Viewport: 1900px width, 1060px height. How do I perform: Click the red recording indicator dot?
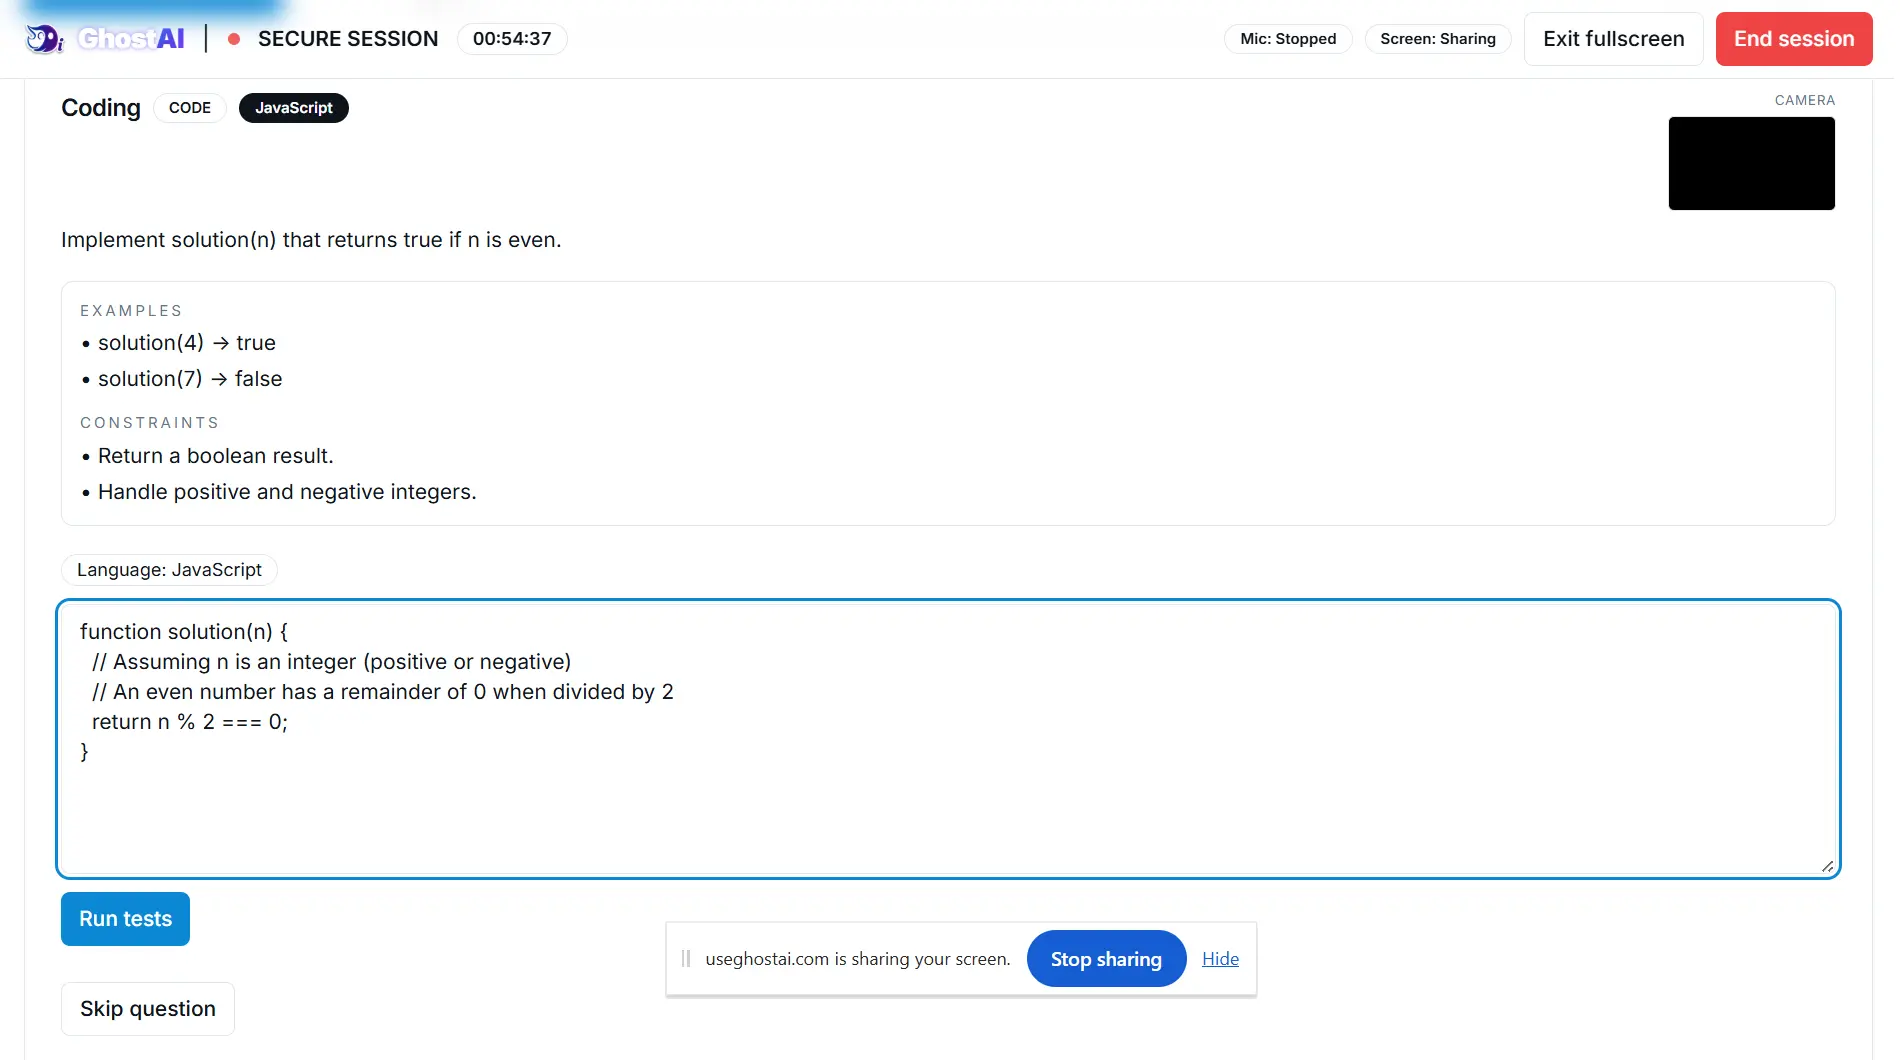[x=234, y=39]
